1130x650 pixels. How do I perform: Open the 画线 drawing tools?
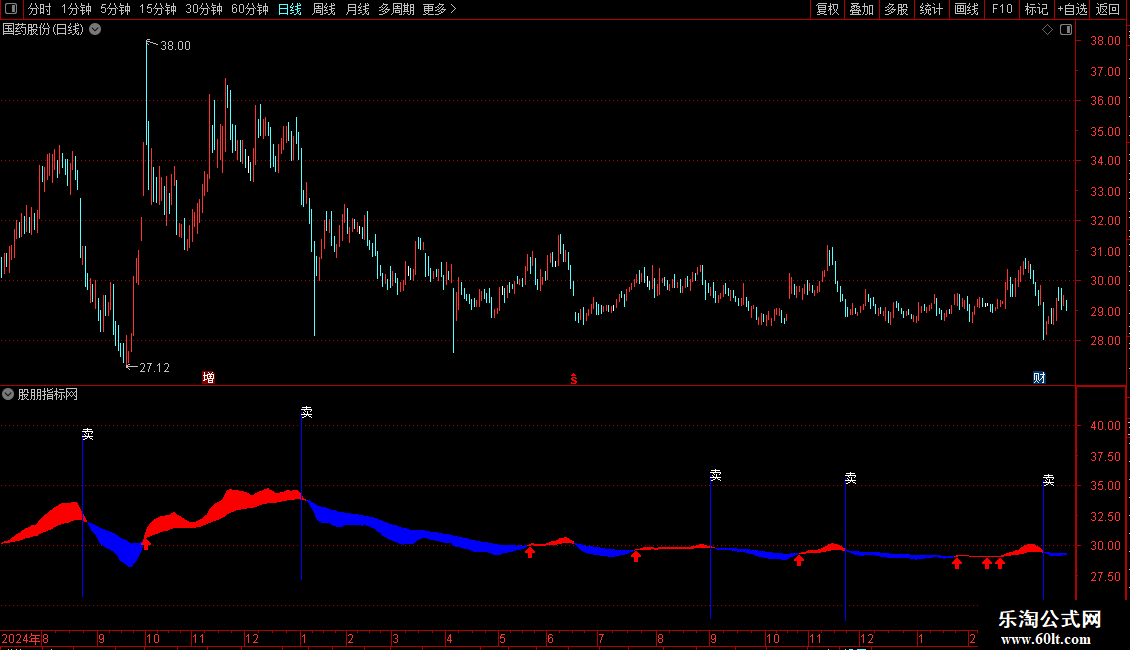[966, 9]
